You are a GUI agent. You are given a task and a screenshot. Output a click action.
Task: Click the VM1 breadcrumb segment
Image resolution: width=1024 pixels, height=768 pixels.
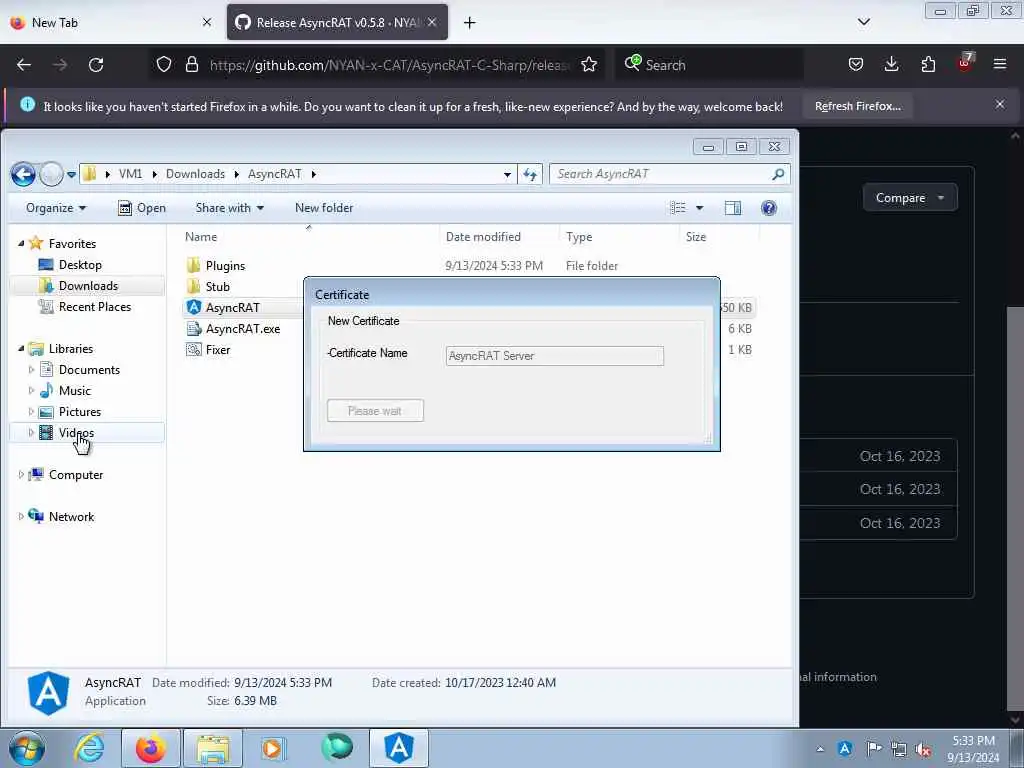tap(131, 174)
